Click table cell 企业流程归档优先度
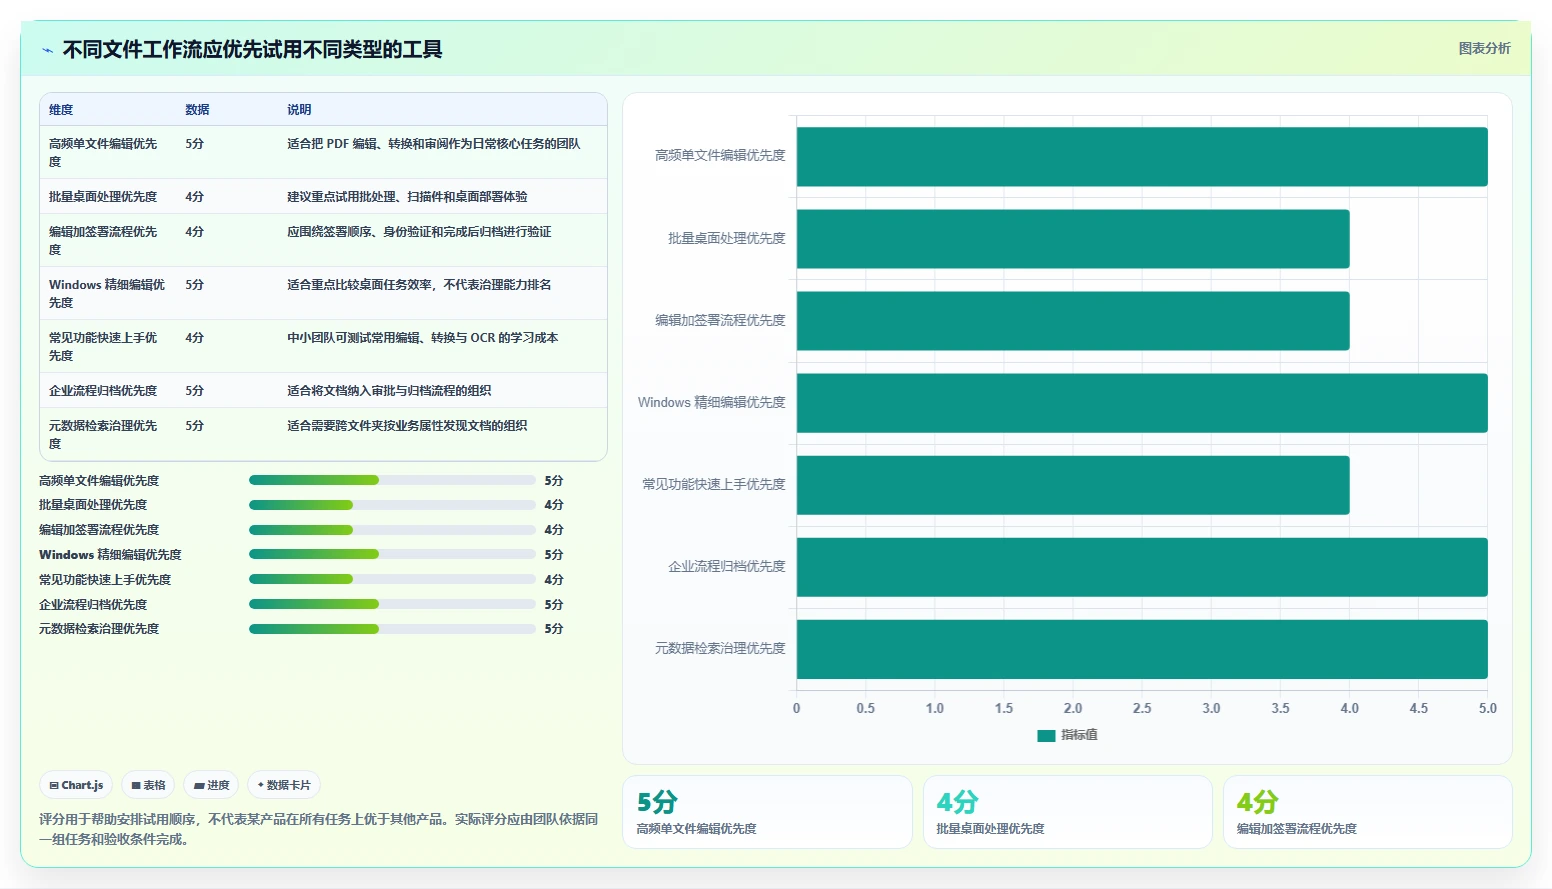 tap(103, 391)
